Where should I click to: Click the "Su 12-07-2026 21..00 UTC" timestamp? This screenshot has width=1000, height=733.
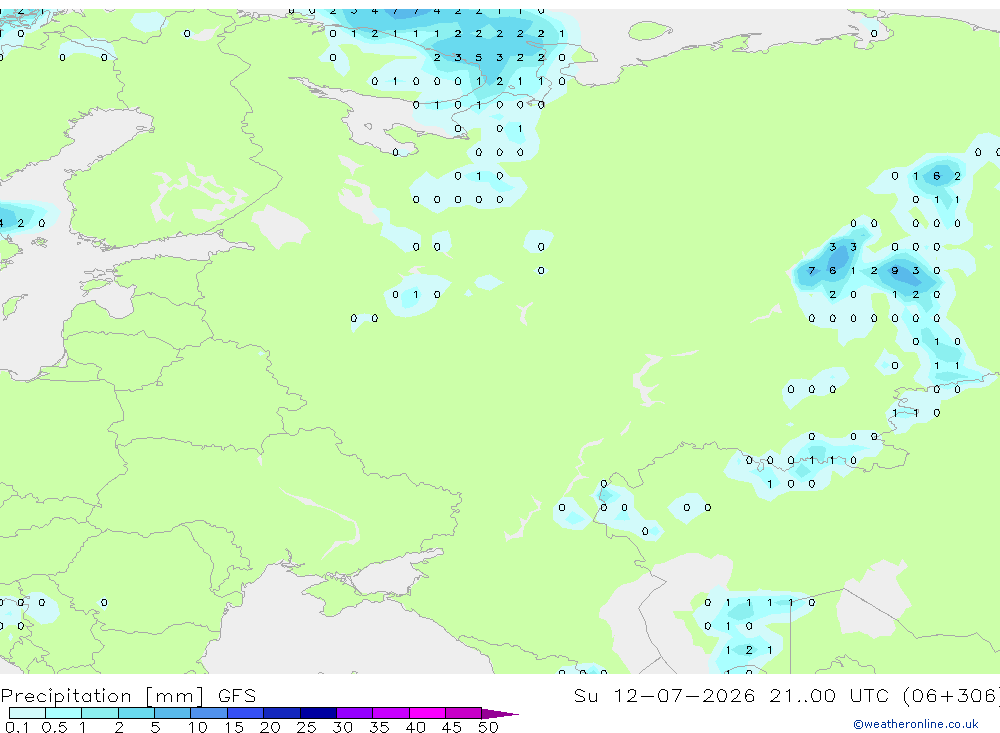[731, 695]
